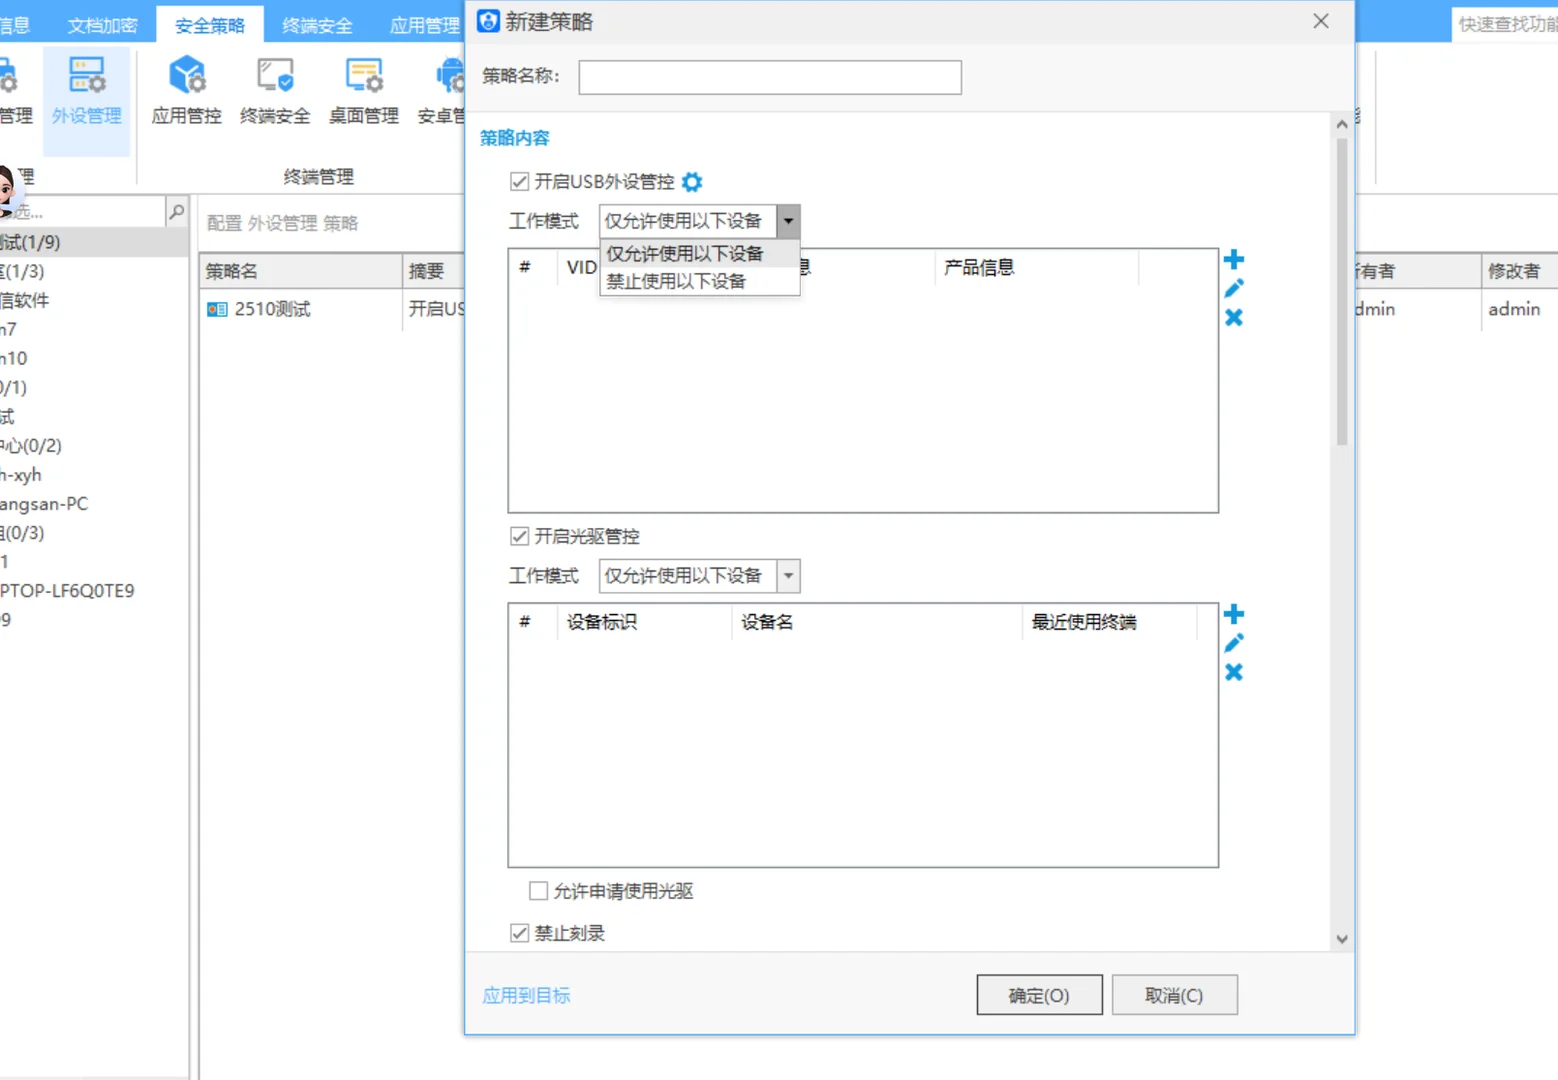The height and width of the screenshot is (1080, 1558).
Task: Click 取消(C) button
Action: pos(1174,995)
